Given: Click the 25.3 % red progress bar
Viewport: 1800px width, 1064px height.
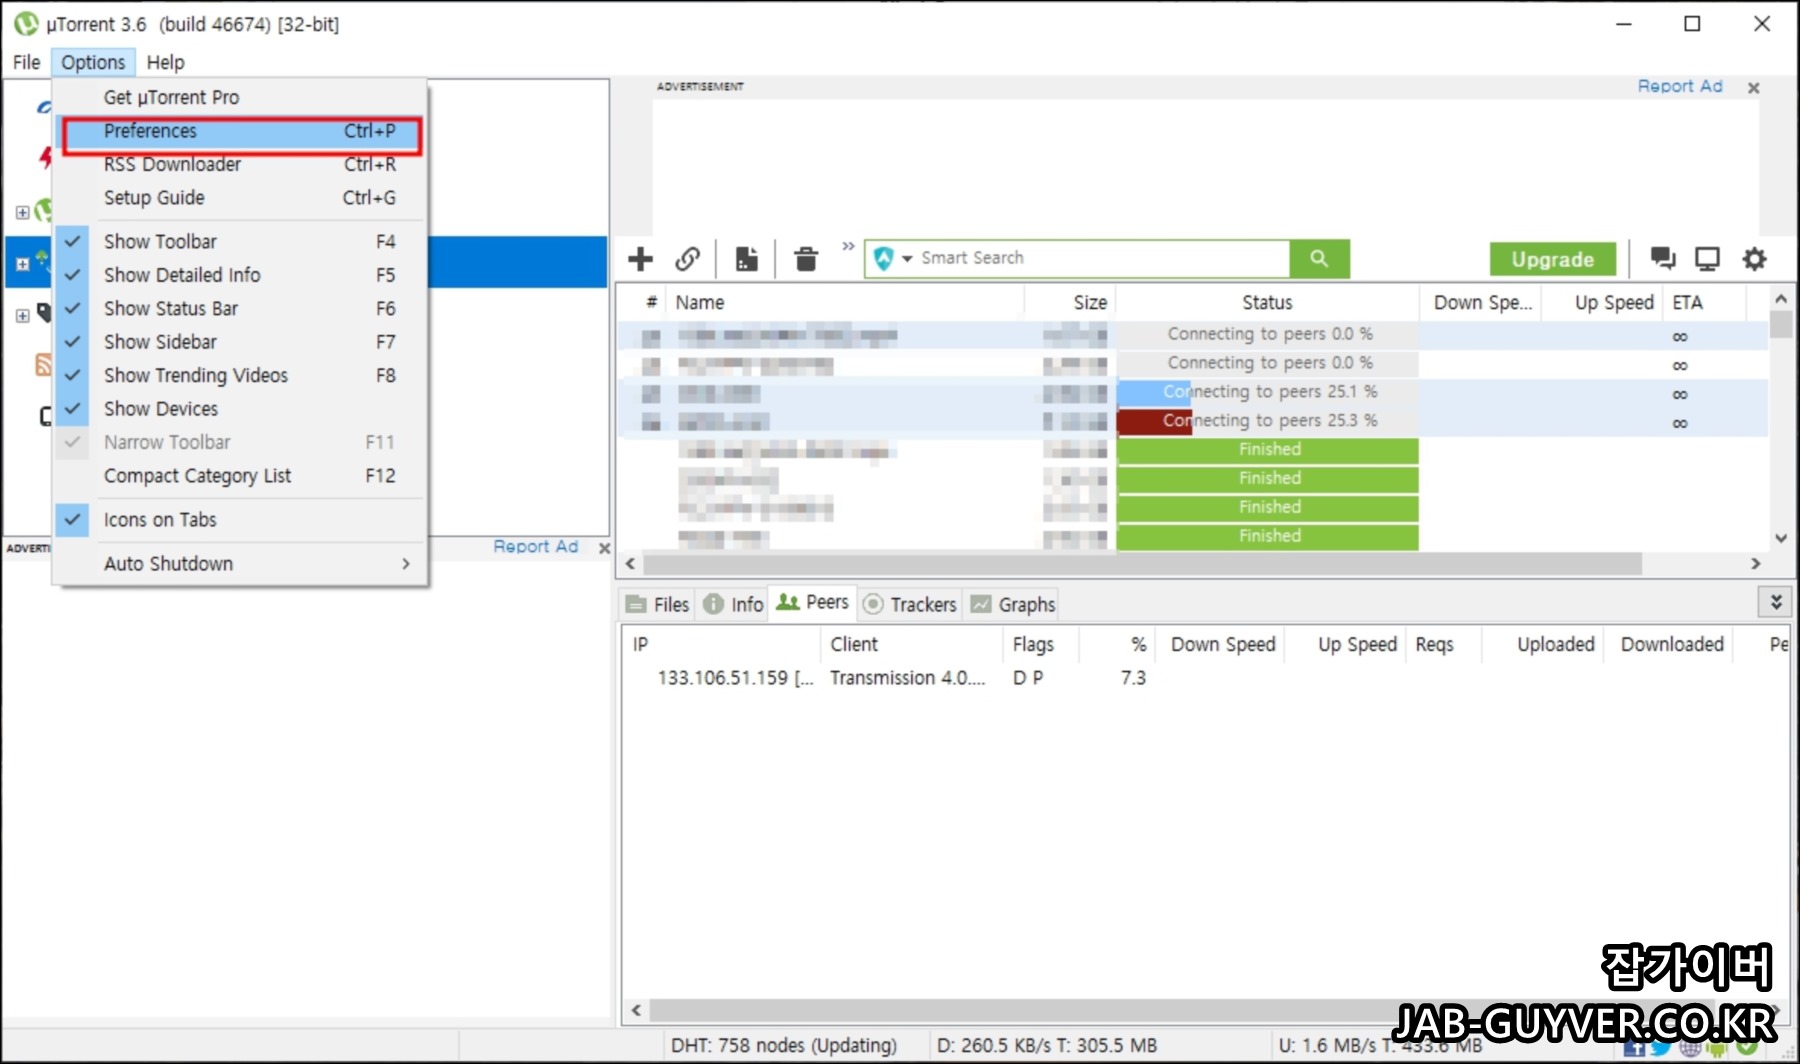Looking at the screenshot, I should pos(1267,421).
